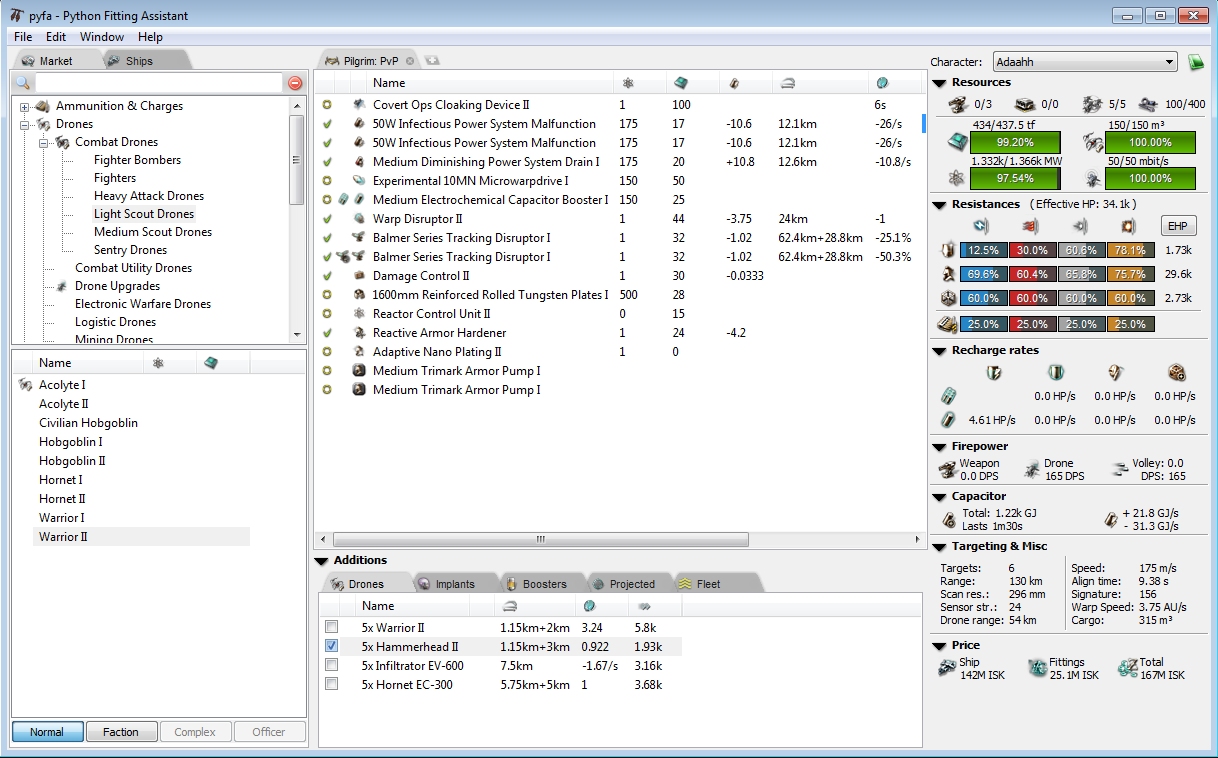This screenshot has height=758, width=1218.
Task: Click the hull resistance row icon
Action: tap(948, 299)
